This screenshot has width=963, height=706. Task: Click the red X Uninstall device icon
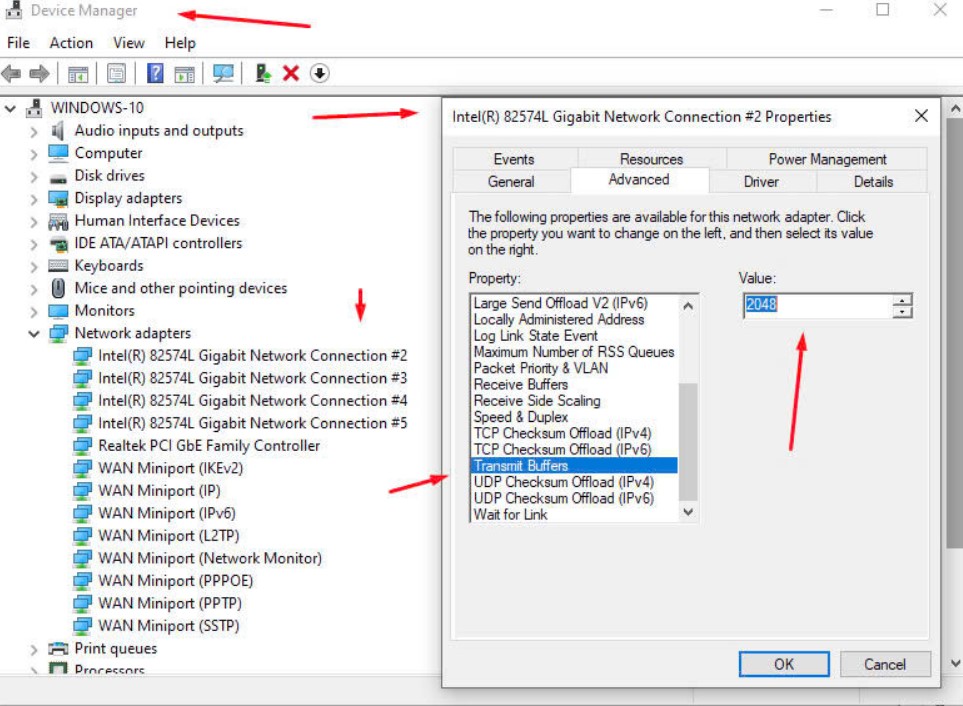pos(290,74)
